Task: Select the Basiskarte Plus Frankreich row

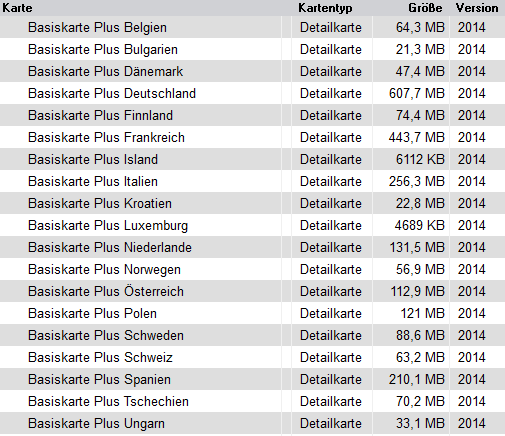Action: [252, 137]
